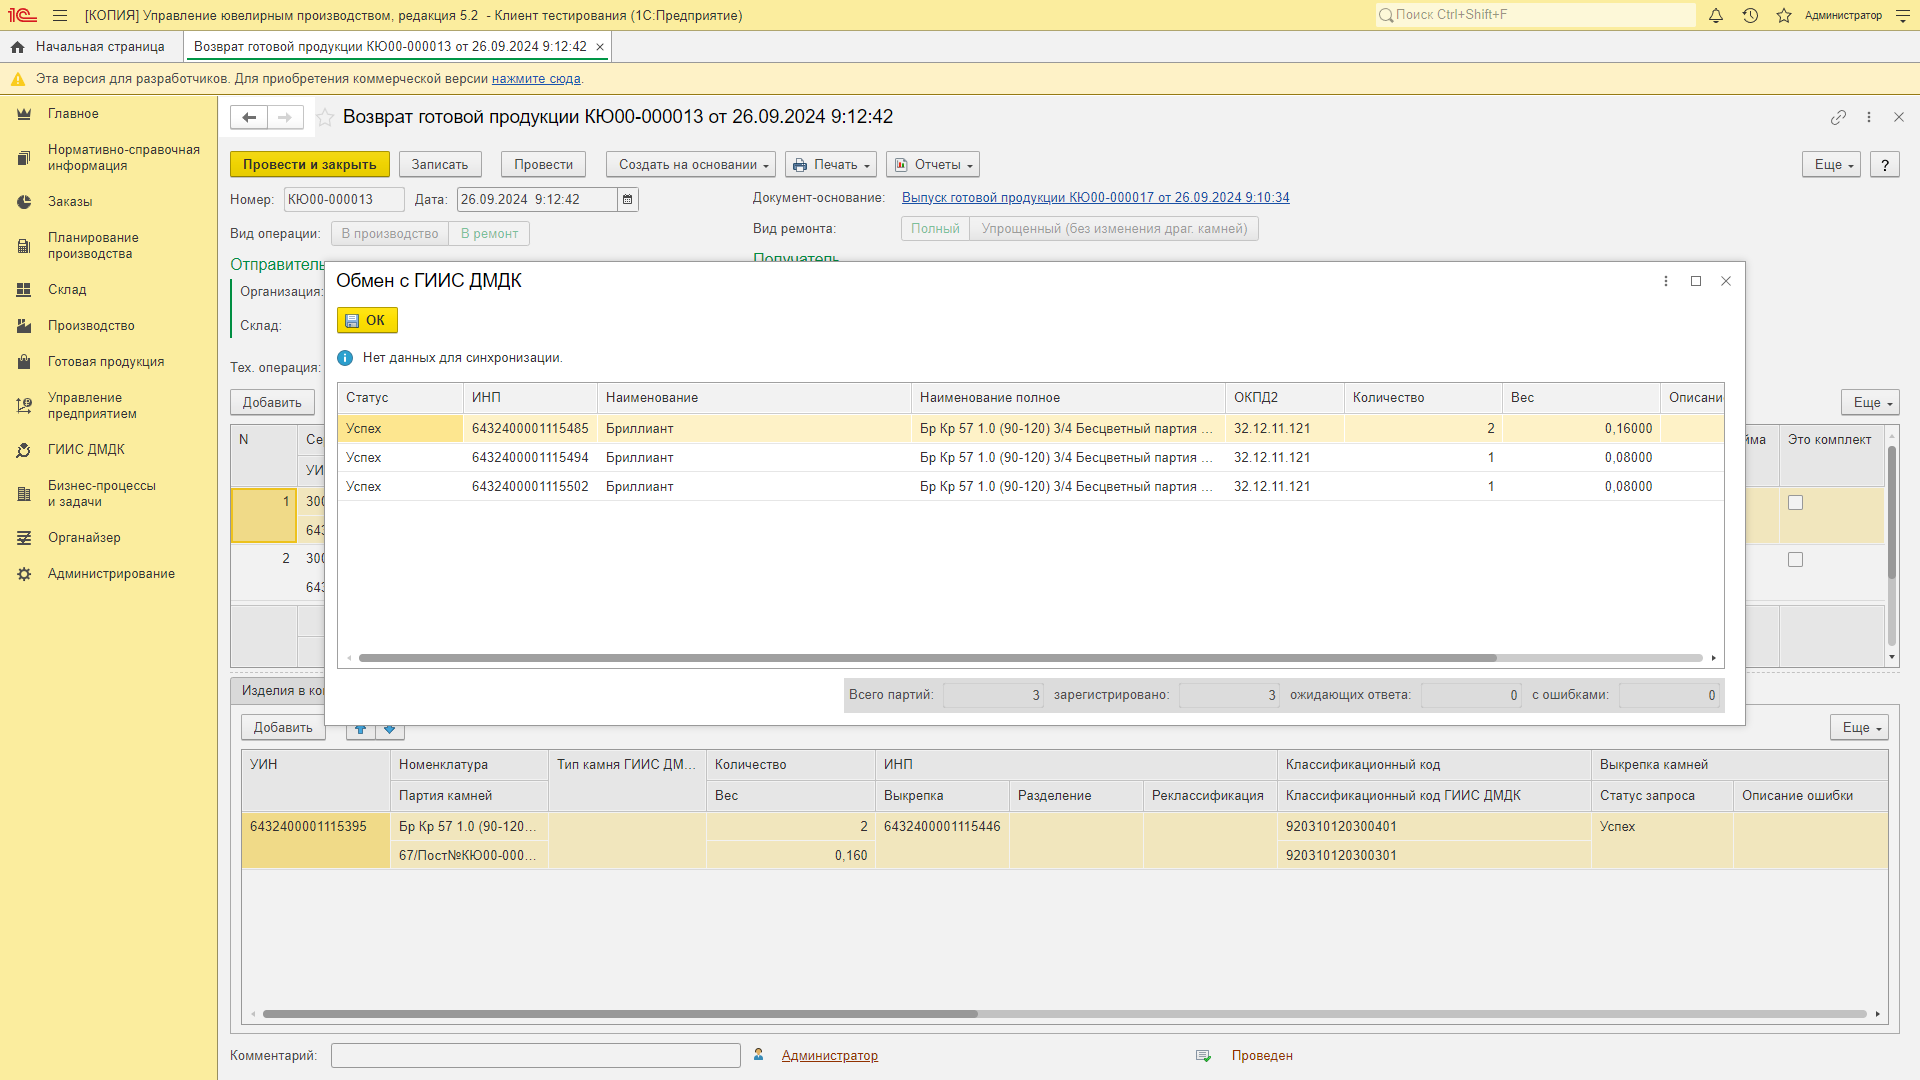Select the Полный repair type toggle
1920x1080 pixels.
tap(935, 229)
